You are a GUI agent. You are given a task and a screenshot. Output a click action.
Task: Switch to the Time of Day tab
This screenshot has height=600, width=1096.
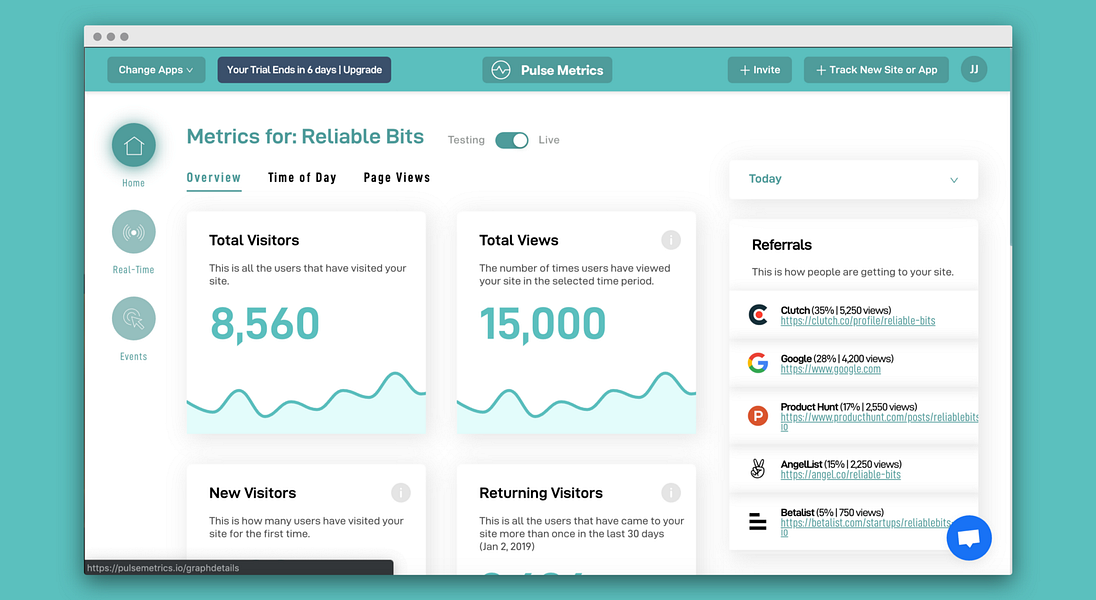(x=302, y=177)
